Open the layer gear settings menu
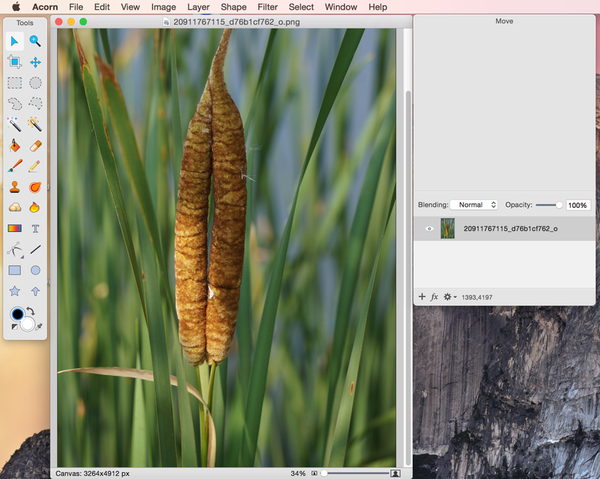This screenshot has height=479, width=600. [x=450, y=297]
